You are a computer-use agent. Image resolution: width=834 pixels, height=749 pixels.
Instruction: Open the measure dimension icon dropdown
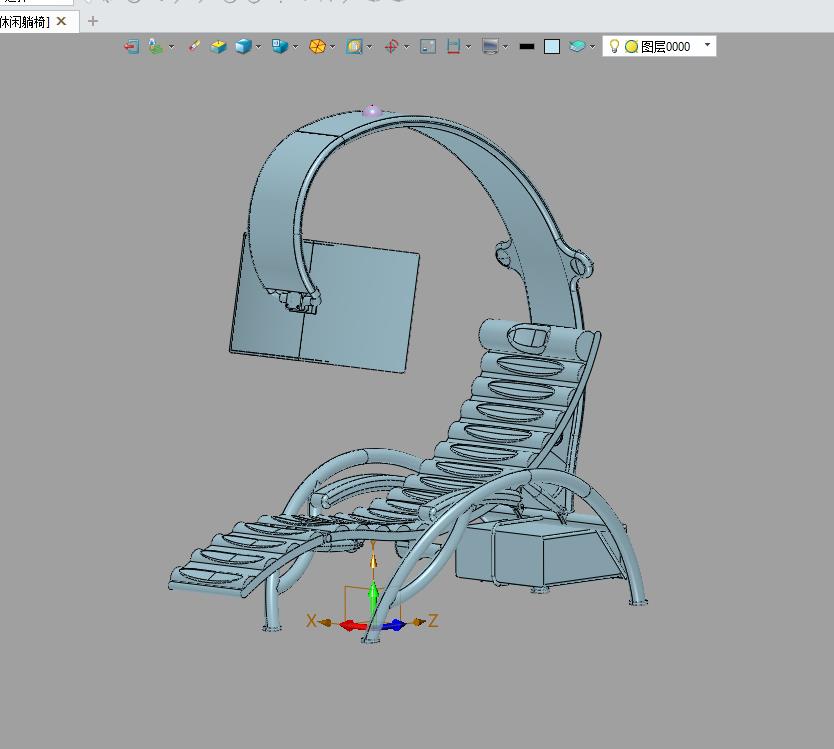(x=468, y=47)
